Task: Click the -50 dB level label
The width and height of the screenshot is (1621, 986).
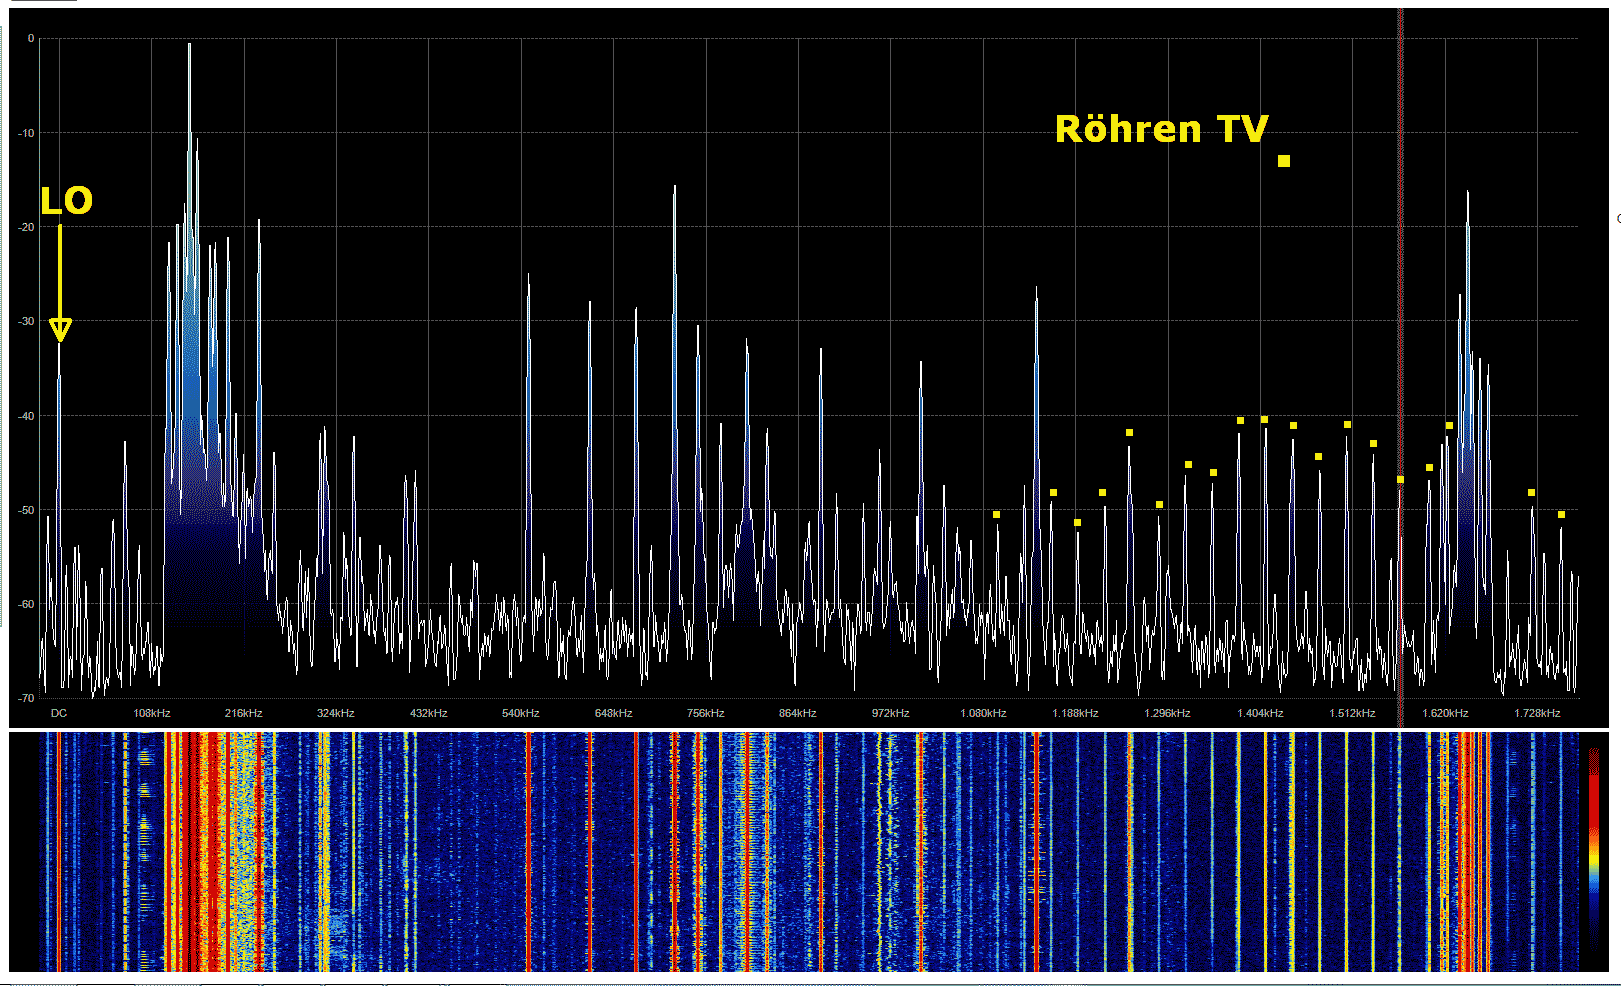Action: (27, 510)
